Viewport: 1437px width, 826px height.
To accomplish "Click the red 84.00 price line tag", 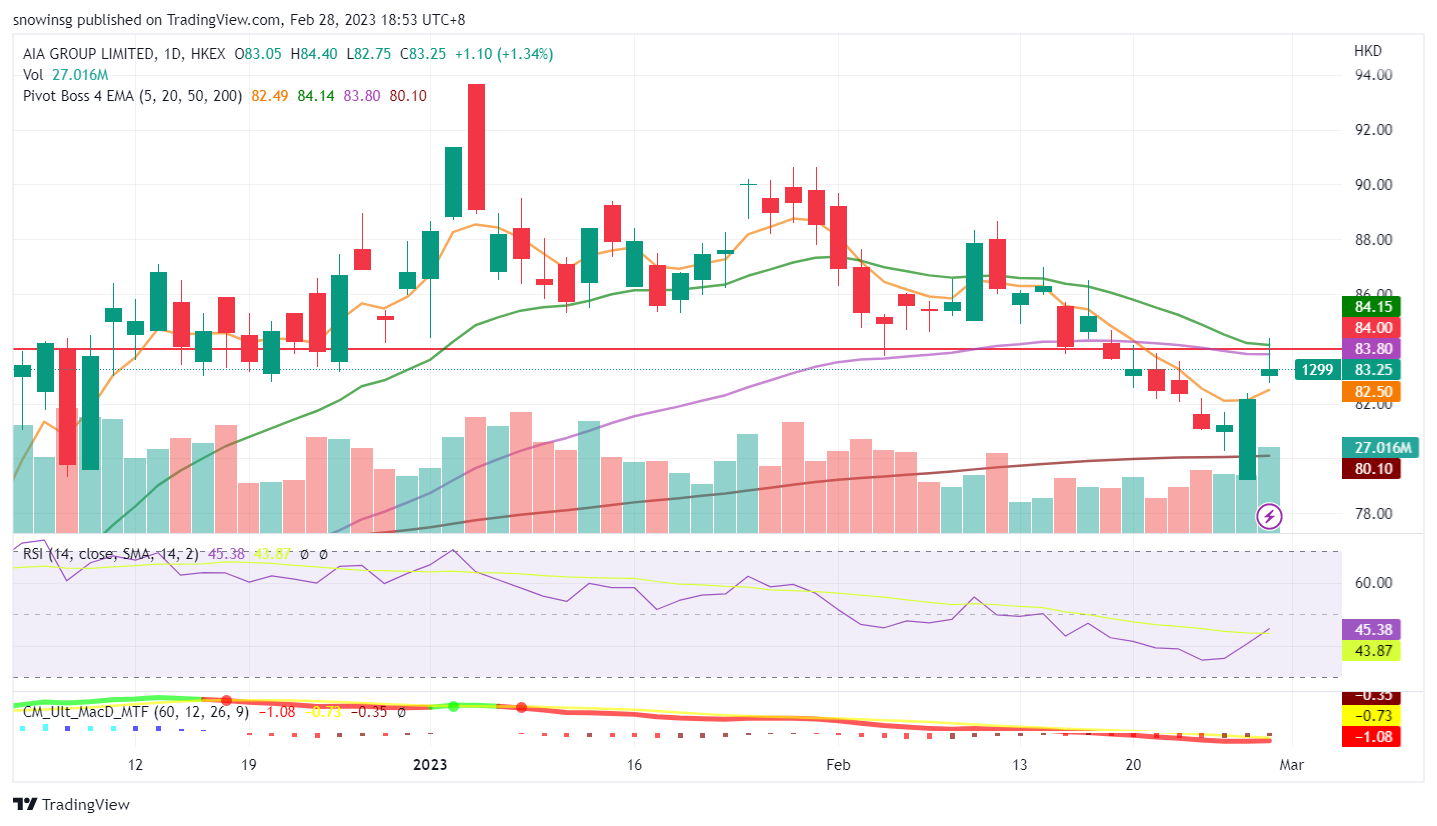I will pyautogui.click(x=1373, y=327).
